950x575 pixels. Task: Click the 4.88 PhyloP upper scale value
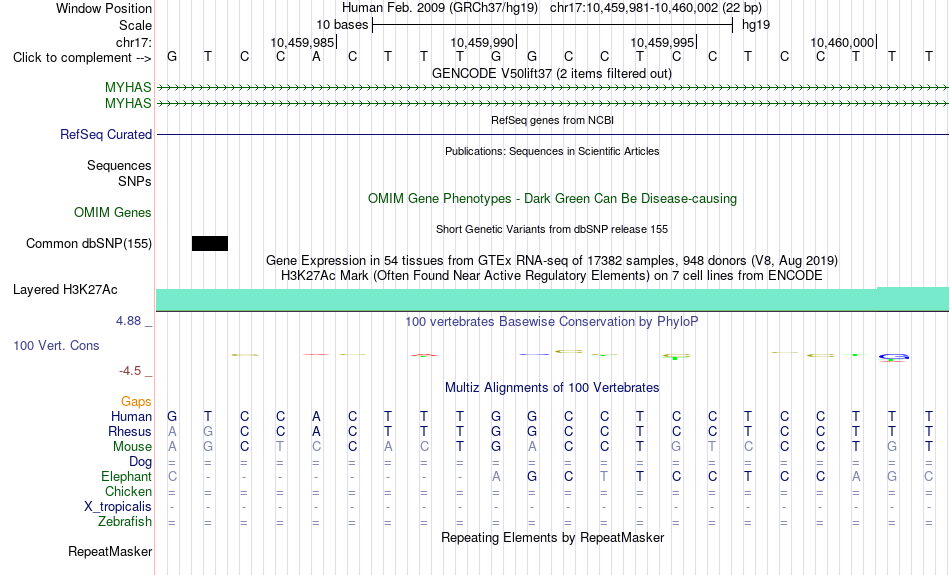128,321
